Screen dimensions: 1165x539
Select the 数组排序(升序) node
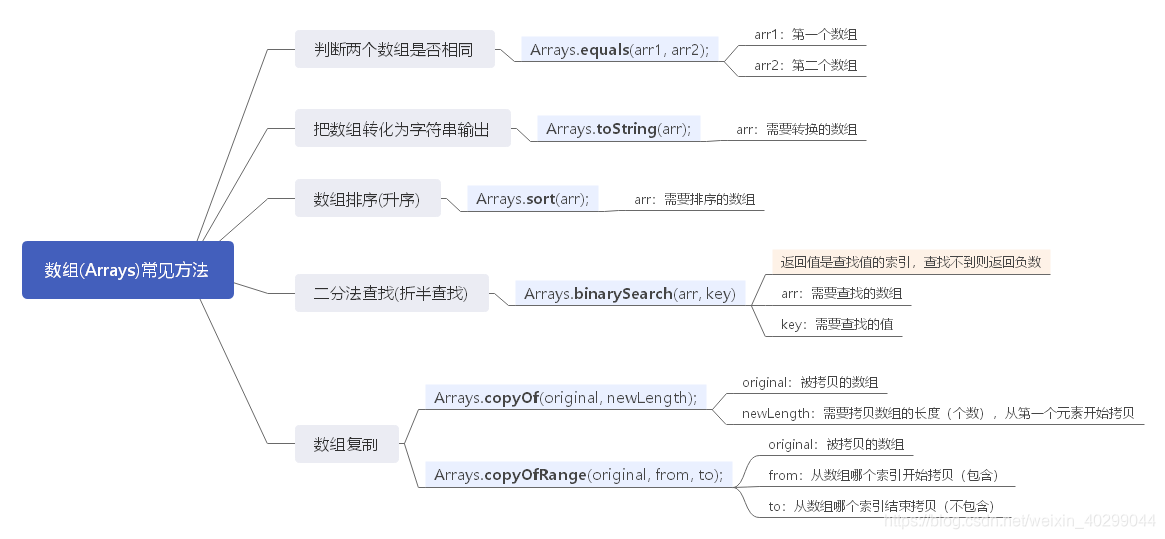(368, 199)
